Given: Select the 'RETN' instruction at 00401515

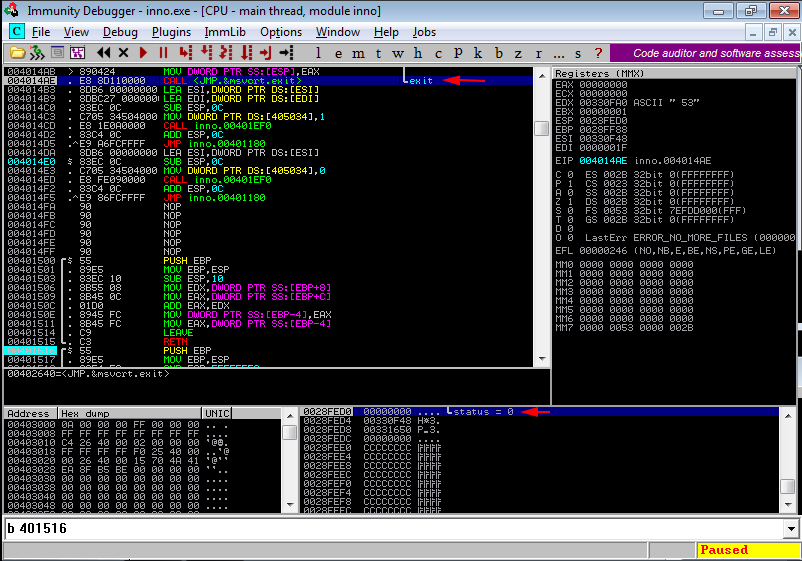Looking at the screenshot, I should tap(175, 342).
